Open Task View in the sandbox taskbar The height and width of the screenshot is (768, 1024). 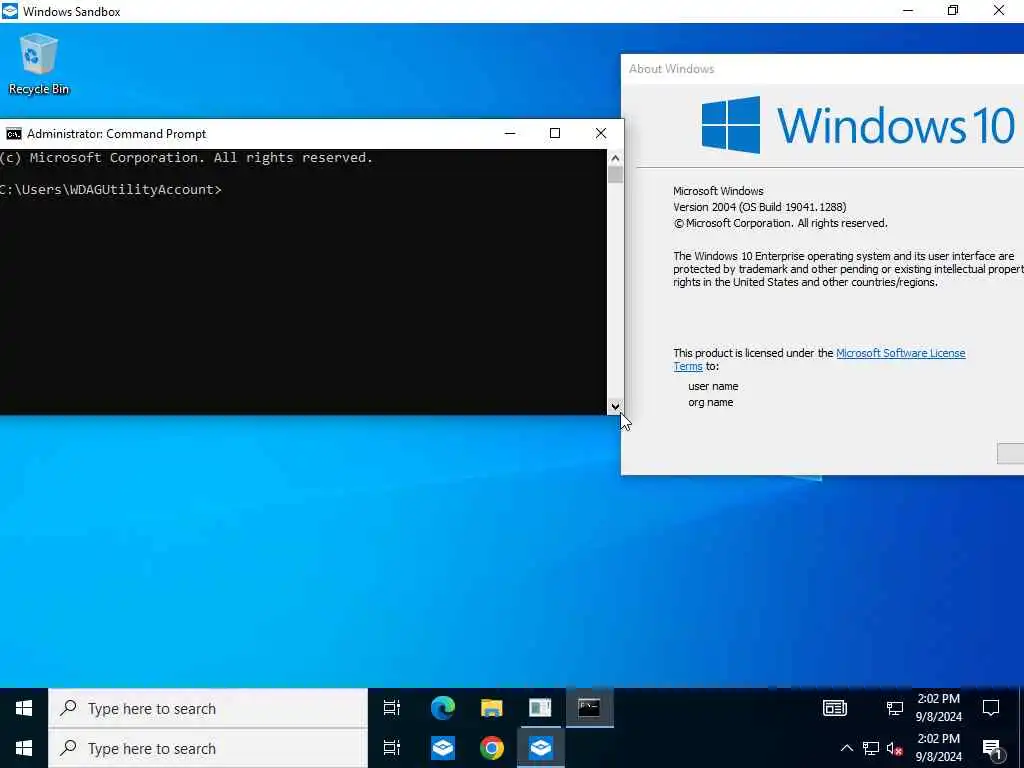coord(391,708)
